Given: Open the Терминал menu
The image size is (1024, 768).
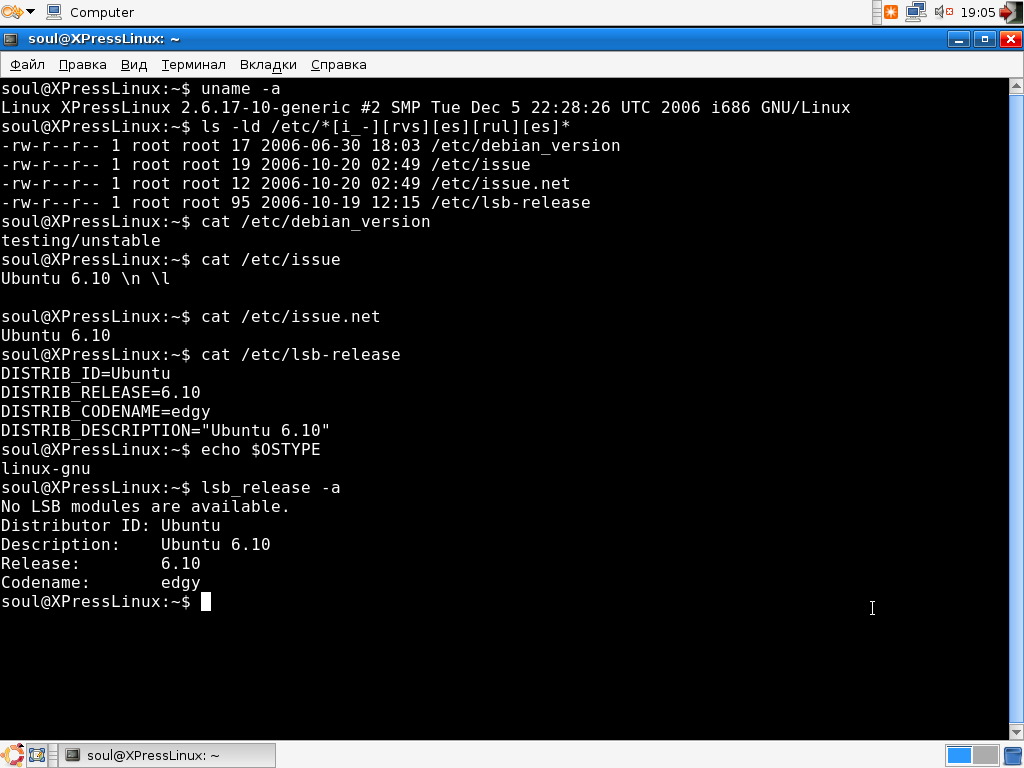Looking at the screenshot, I should 193,65.
